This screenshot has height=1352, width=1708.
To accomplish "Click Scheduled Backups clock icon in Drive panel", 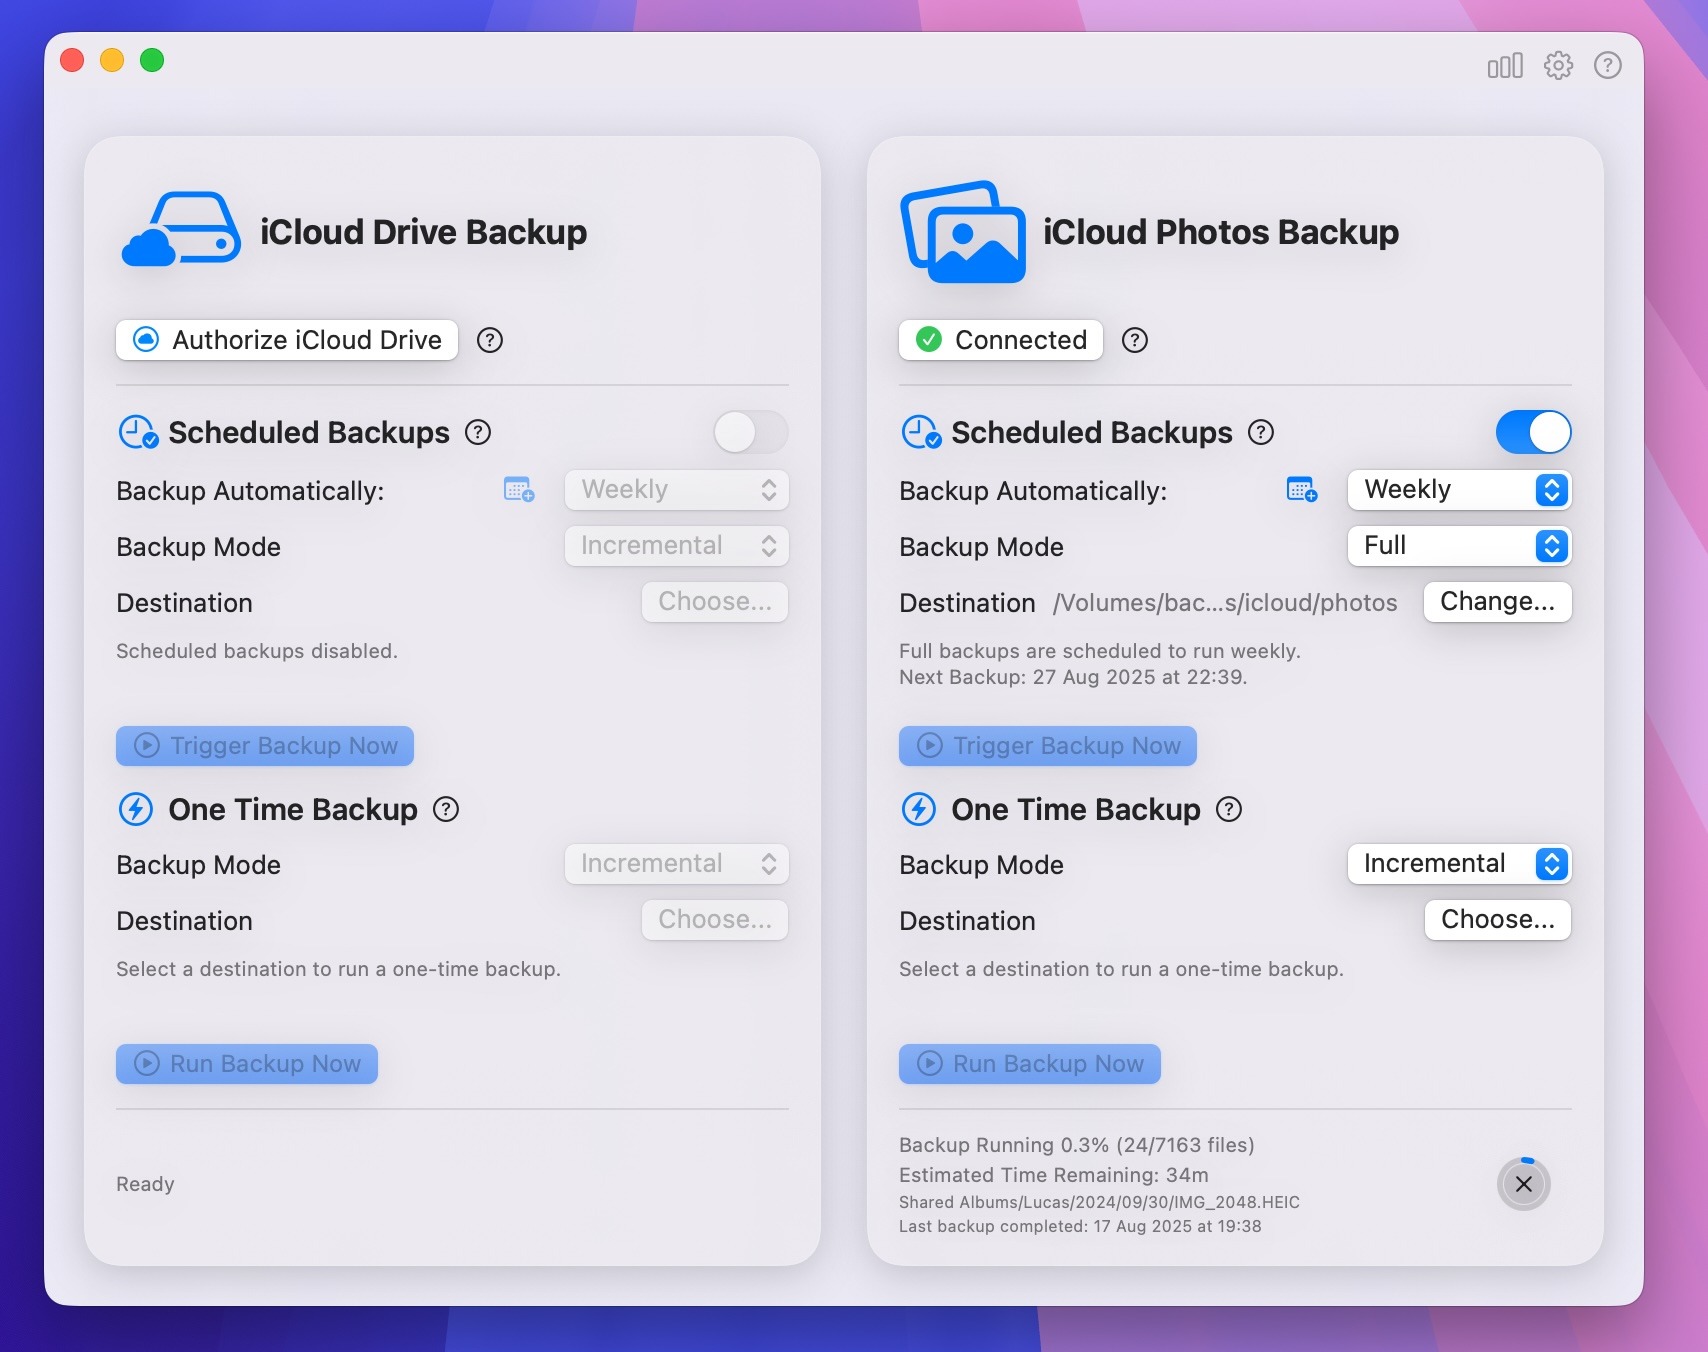I will 138,432.
